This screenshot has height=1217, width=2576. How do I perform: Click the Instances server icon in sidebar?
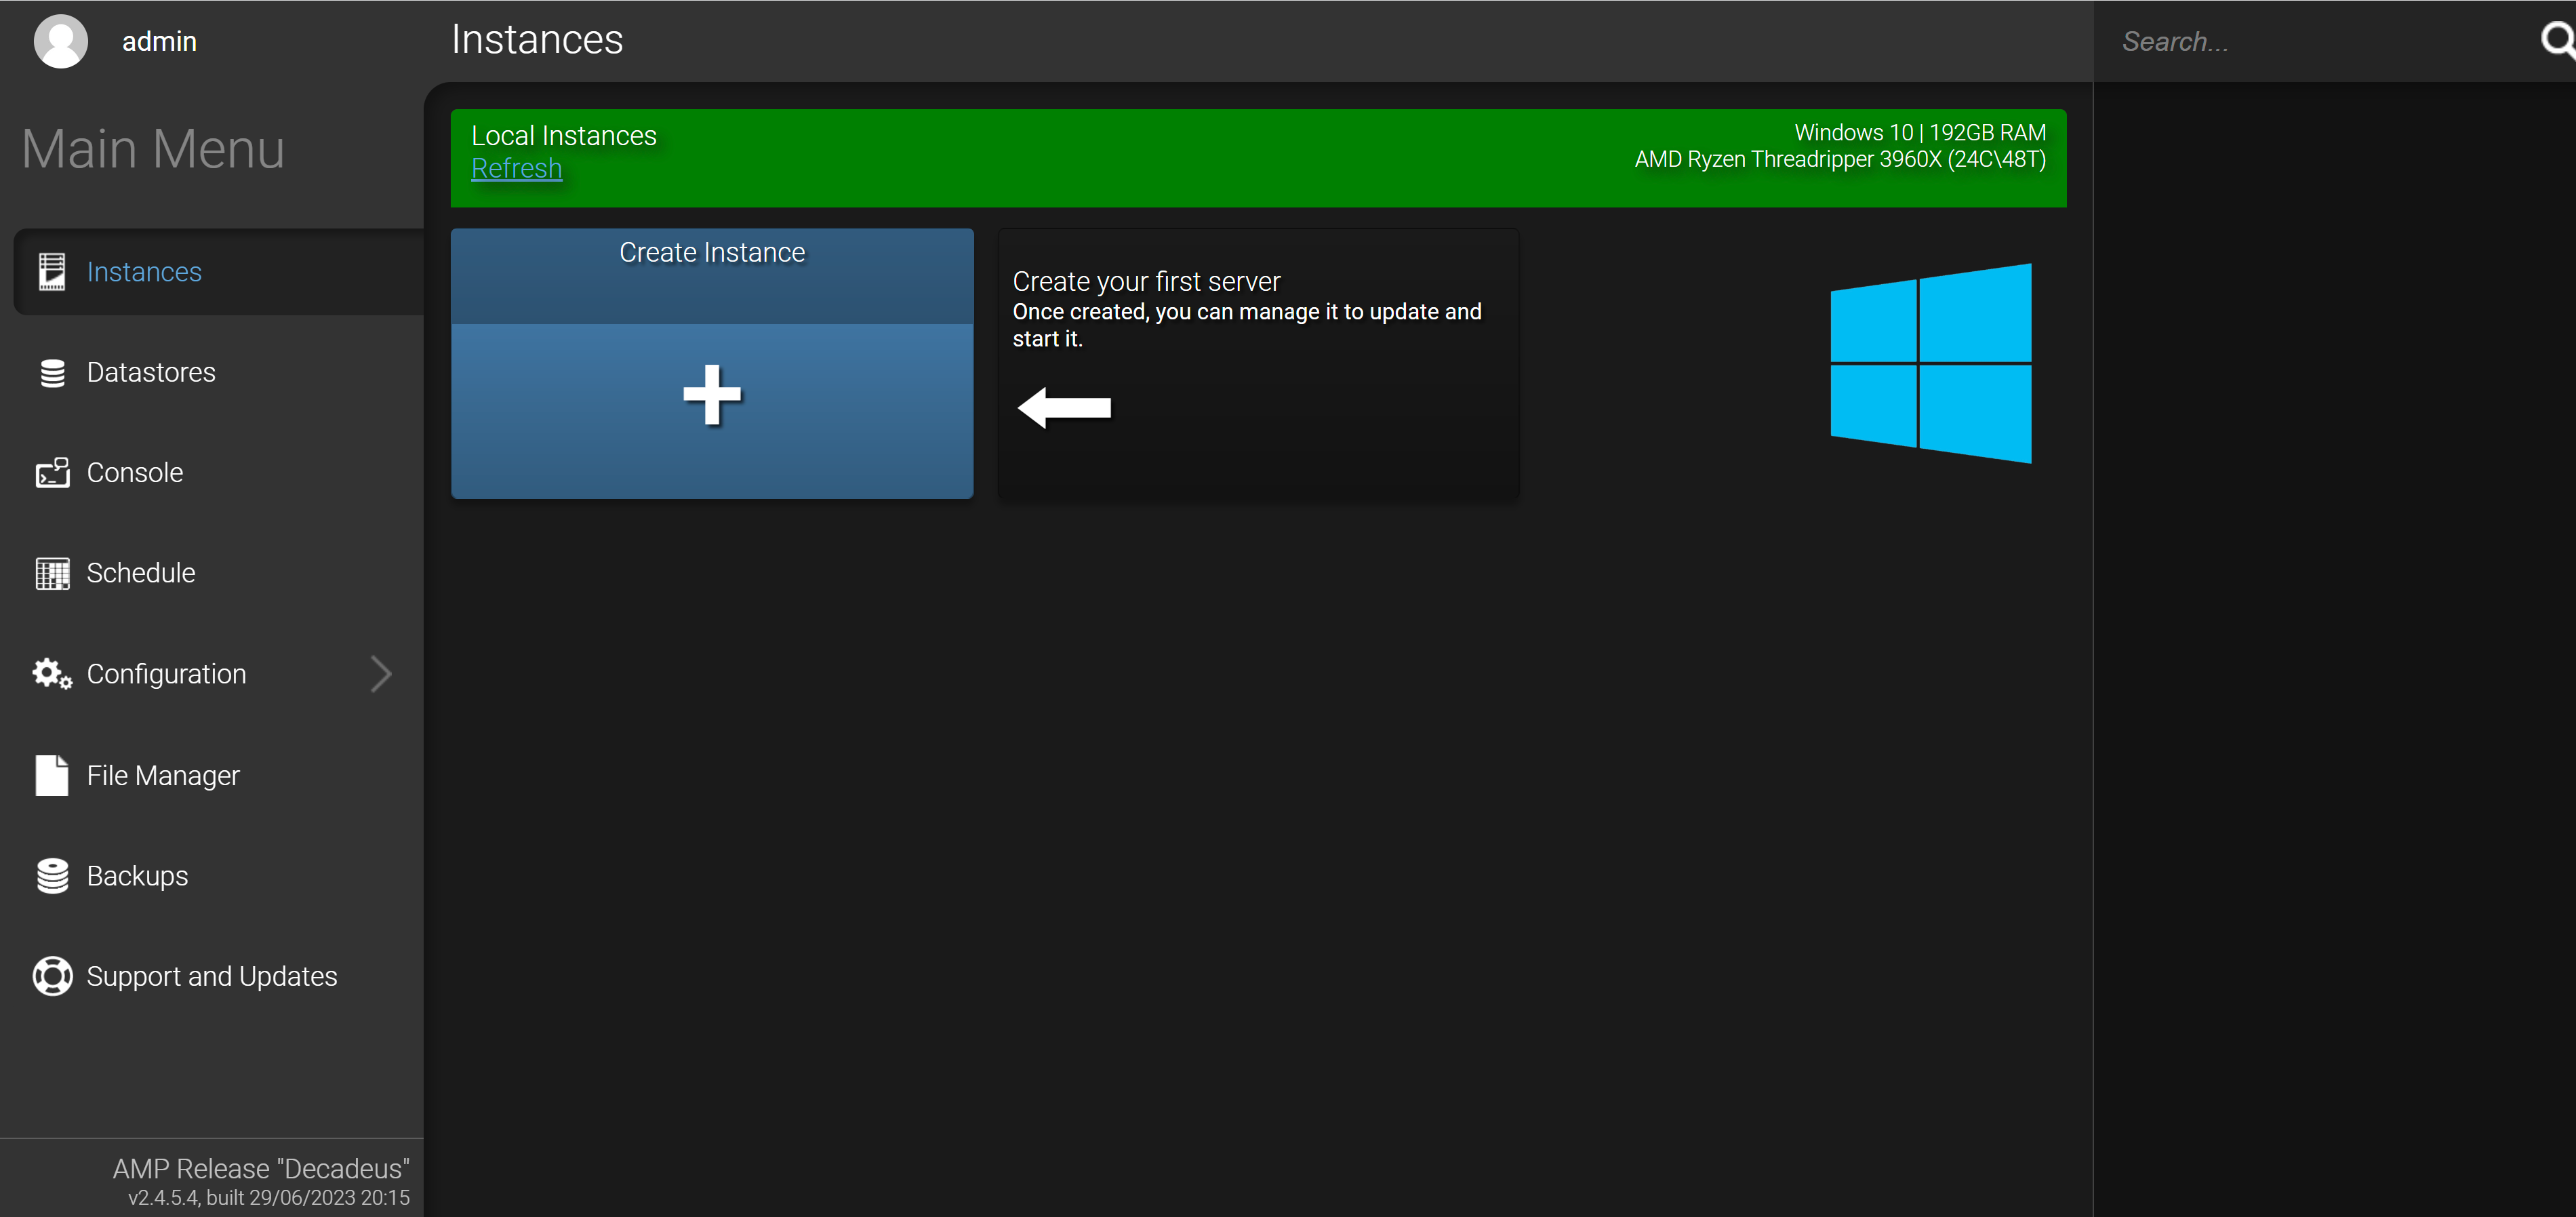tap(52, 272)
